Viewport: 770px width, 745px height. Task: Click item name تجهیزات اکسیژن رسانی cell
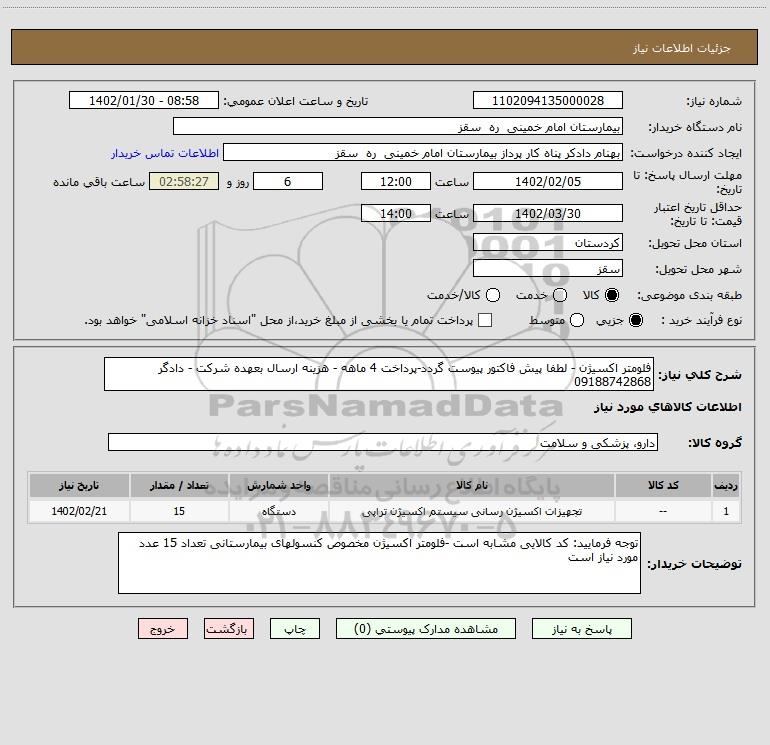(x=472, y=511)
